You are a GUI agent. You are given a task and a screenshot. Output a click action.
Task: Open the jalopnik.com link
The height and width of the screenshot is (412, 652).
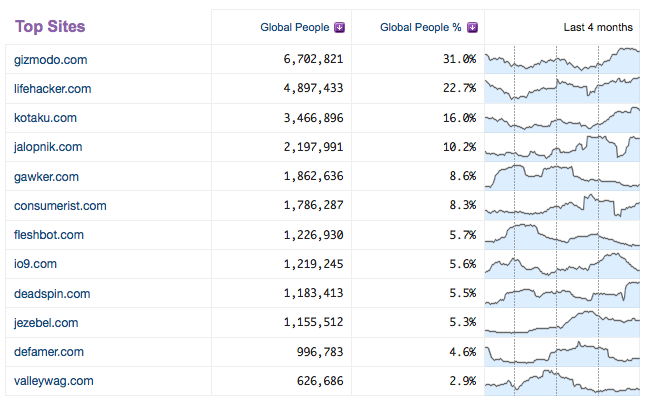[48, 147]
